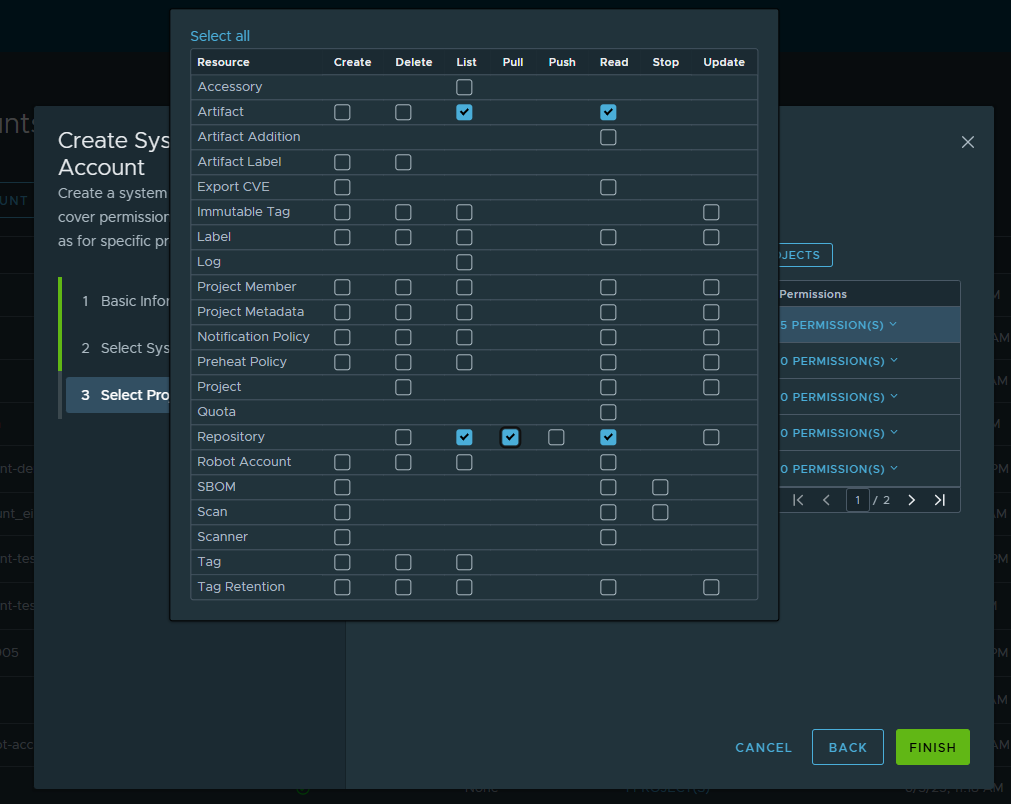Open step 2 Select System Permissions
This screenshot has width=1011, height=804.
[x=130, y=348]
